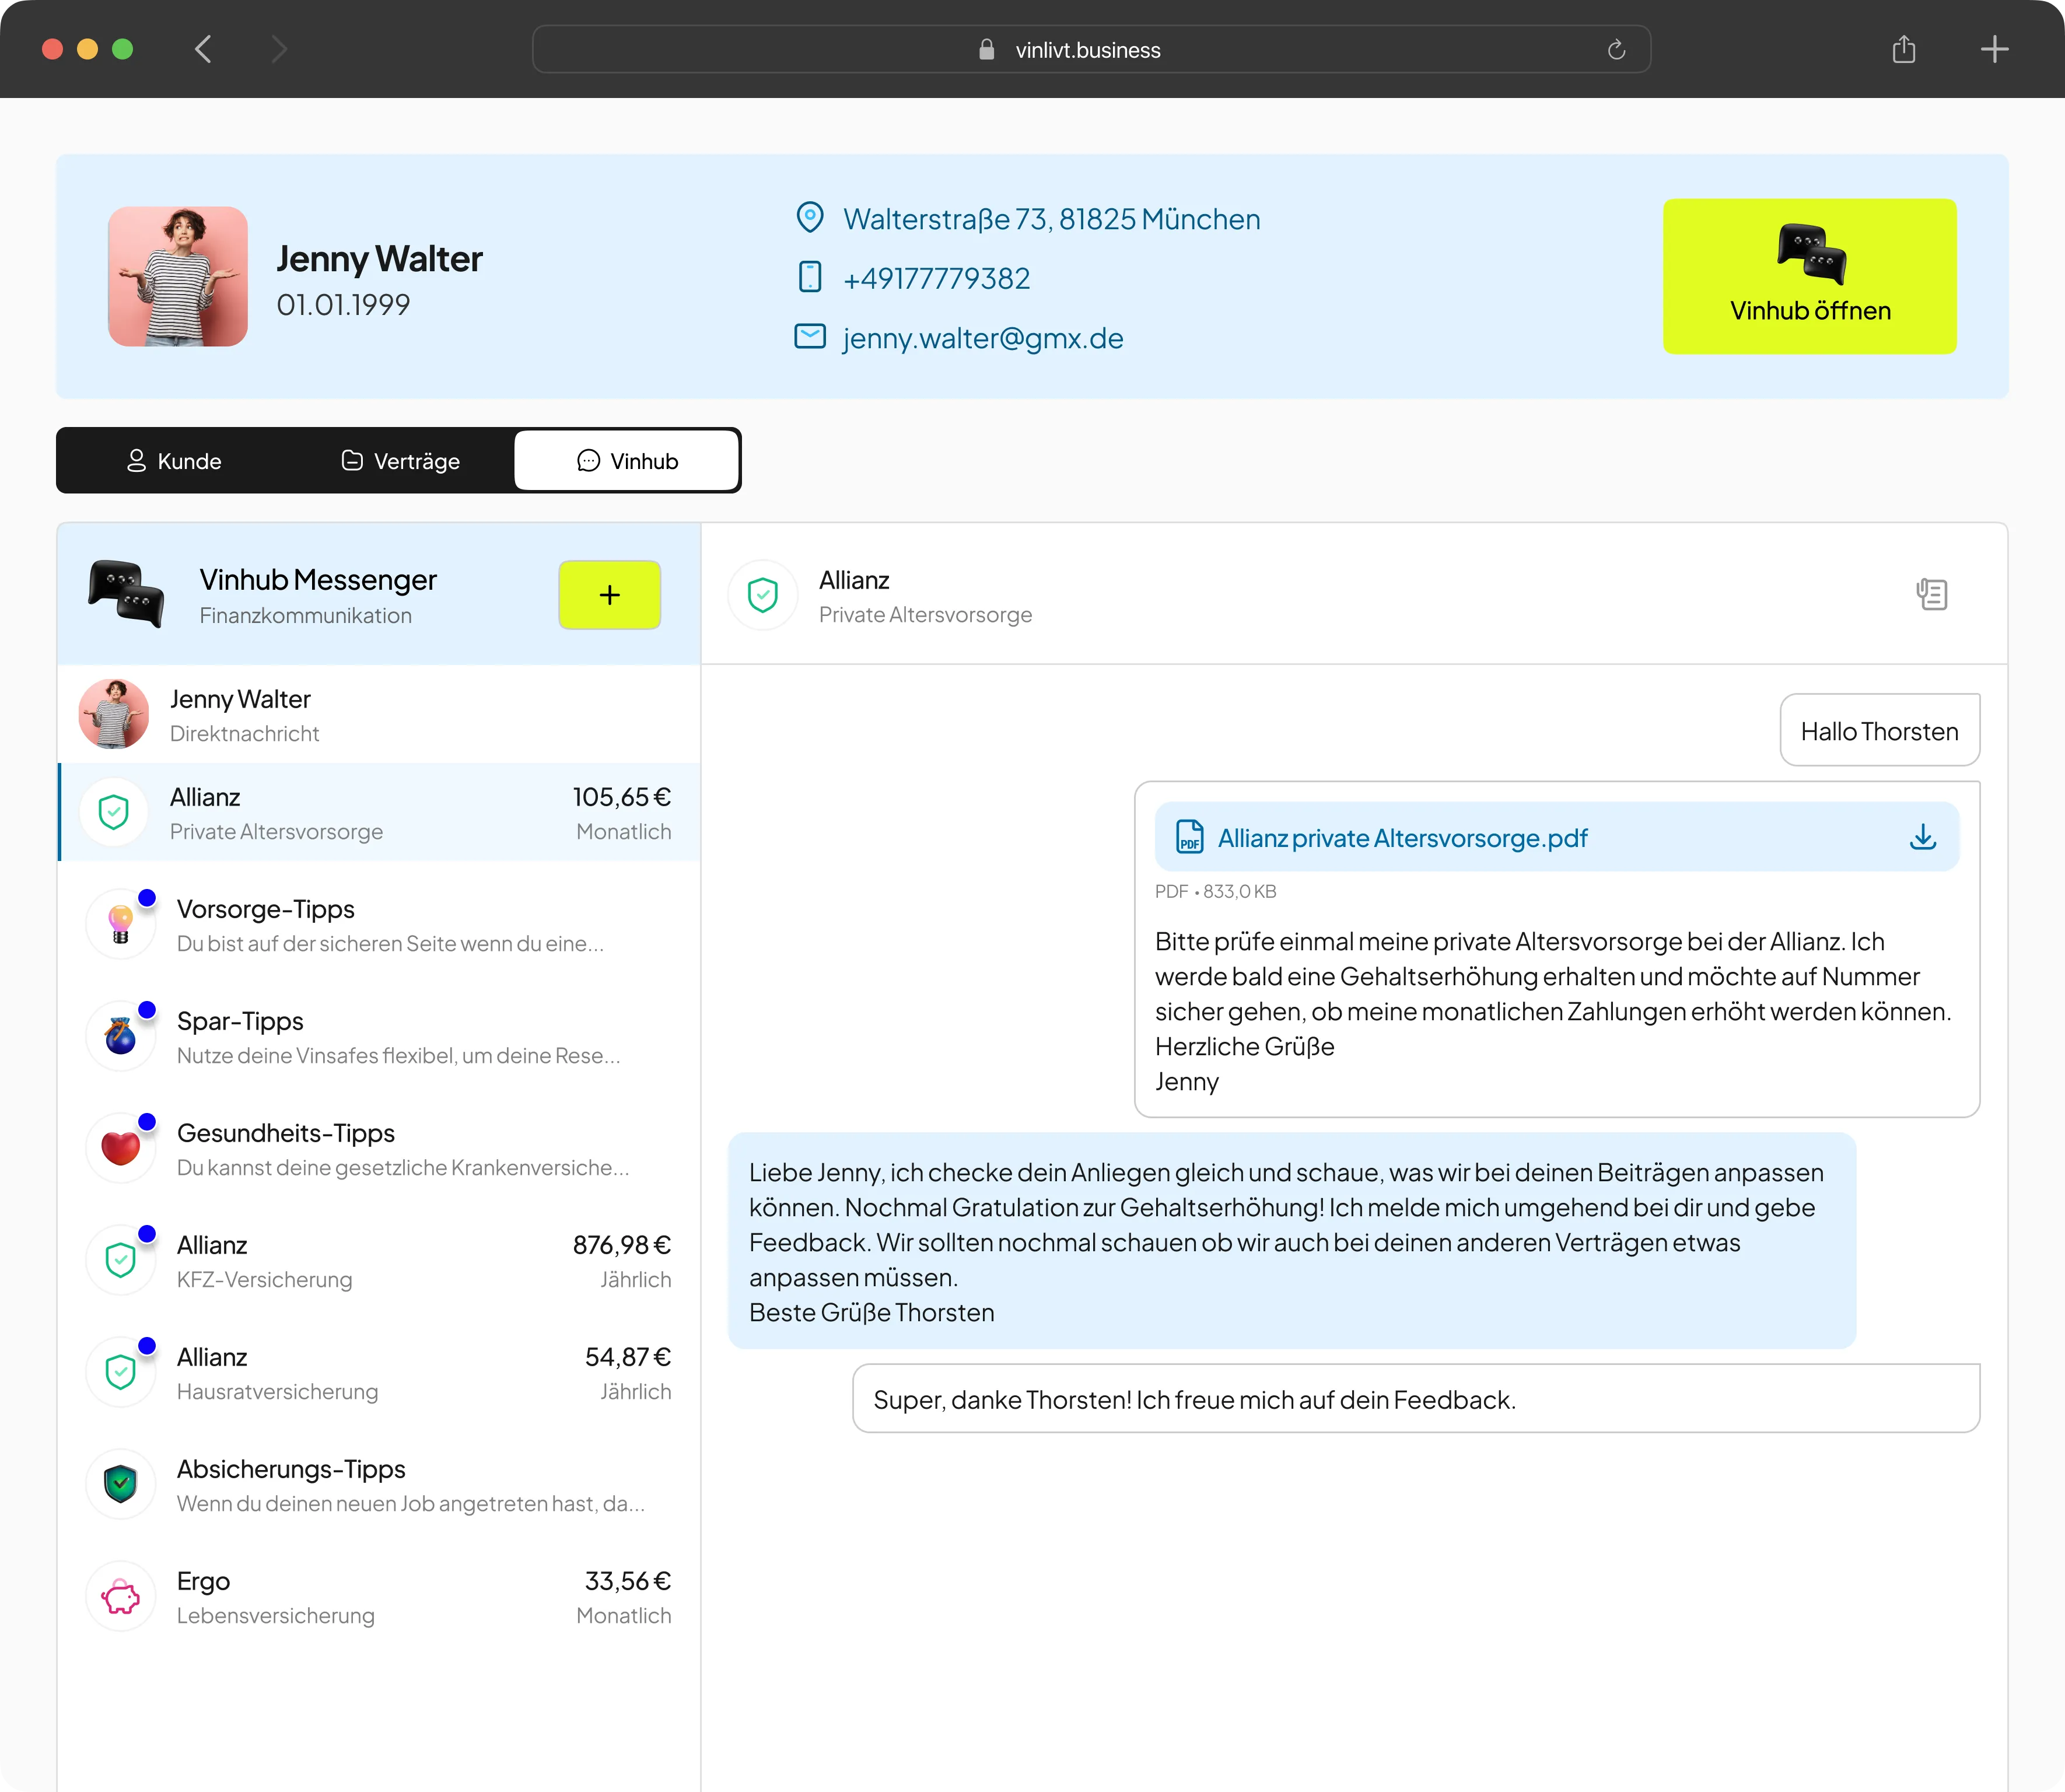Screen dimensions: 2065x1792
Task: Click Spar-Tipps preview text 'Nutze deine Vinsafes'
Action: tap(398, 1056)
